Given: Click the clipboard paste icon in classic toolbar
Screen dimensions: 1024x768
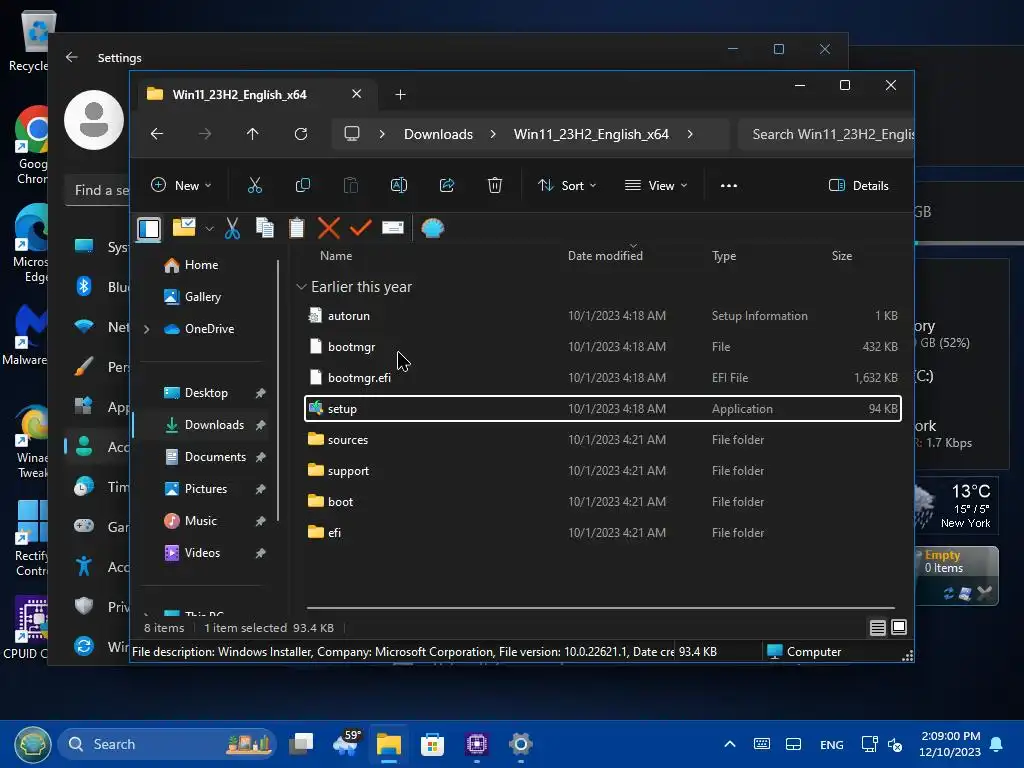Looking at the screenshot, I should coord(296,228).
